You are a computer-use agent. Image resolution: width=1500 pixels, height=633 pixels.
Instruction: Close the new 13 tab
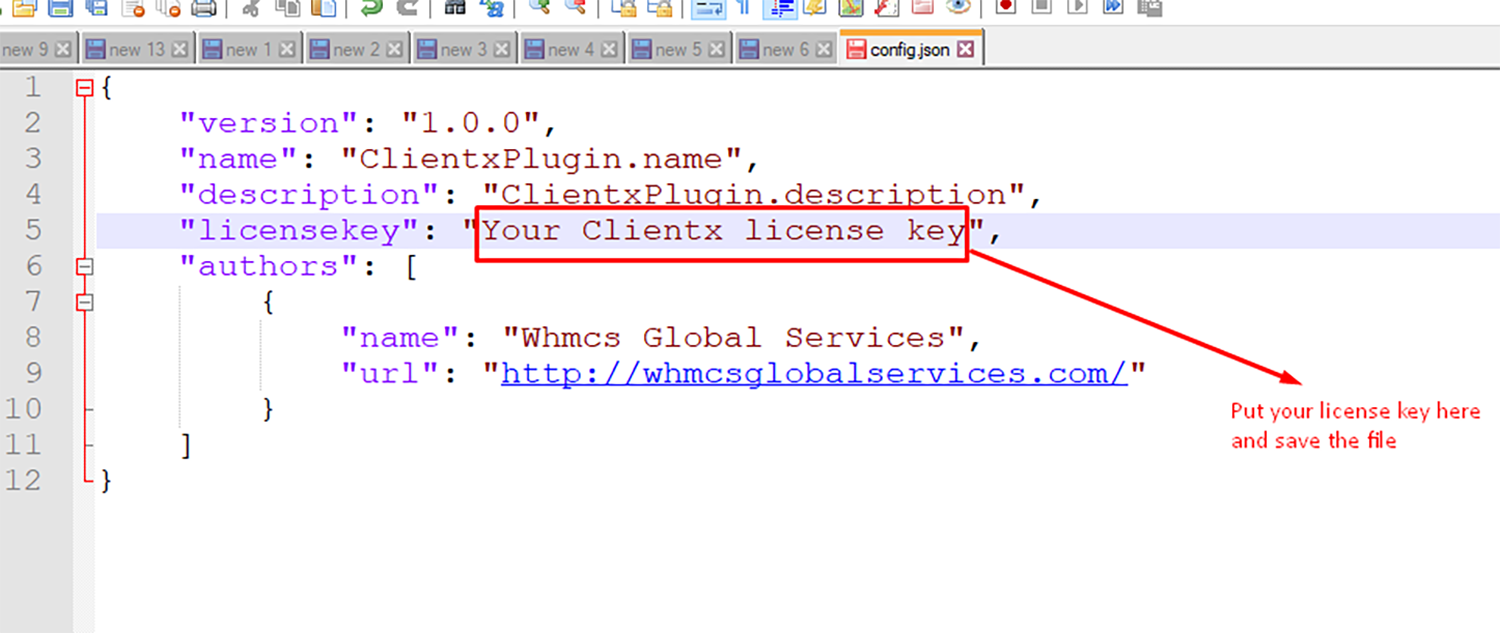click(x=180, y=49)
